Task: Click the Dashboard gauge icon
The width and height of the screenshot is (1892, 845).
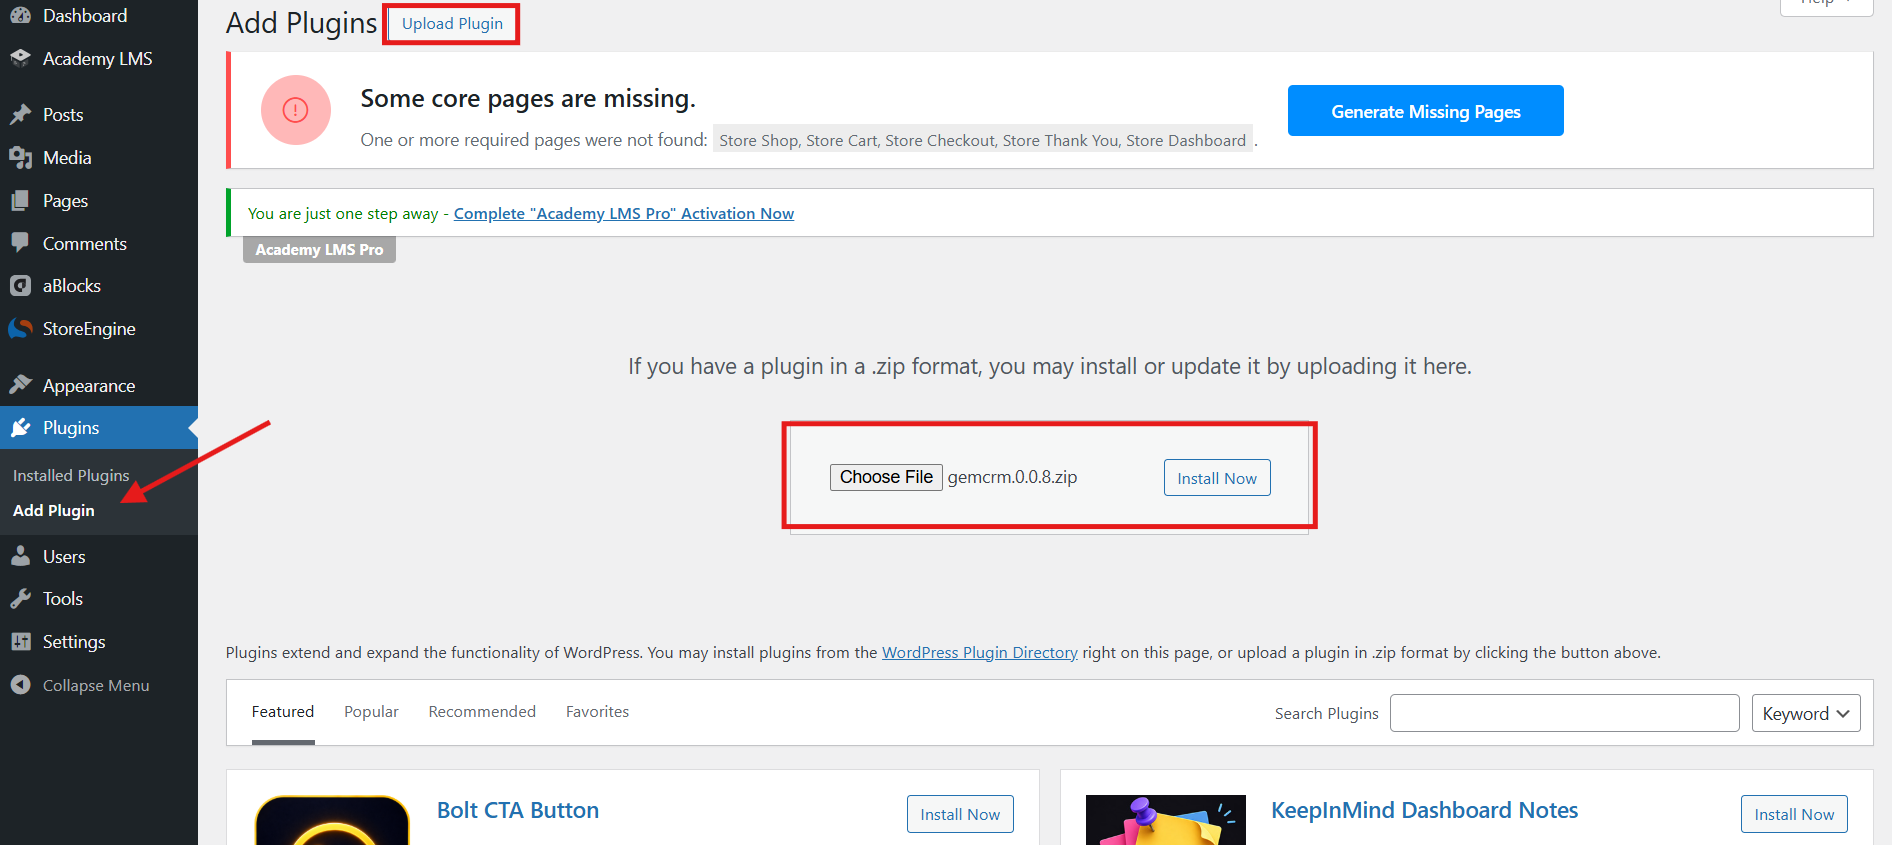Action: coord(20,15)
